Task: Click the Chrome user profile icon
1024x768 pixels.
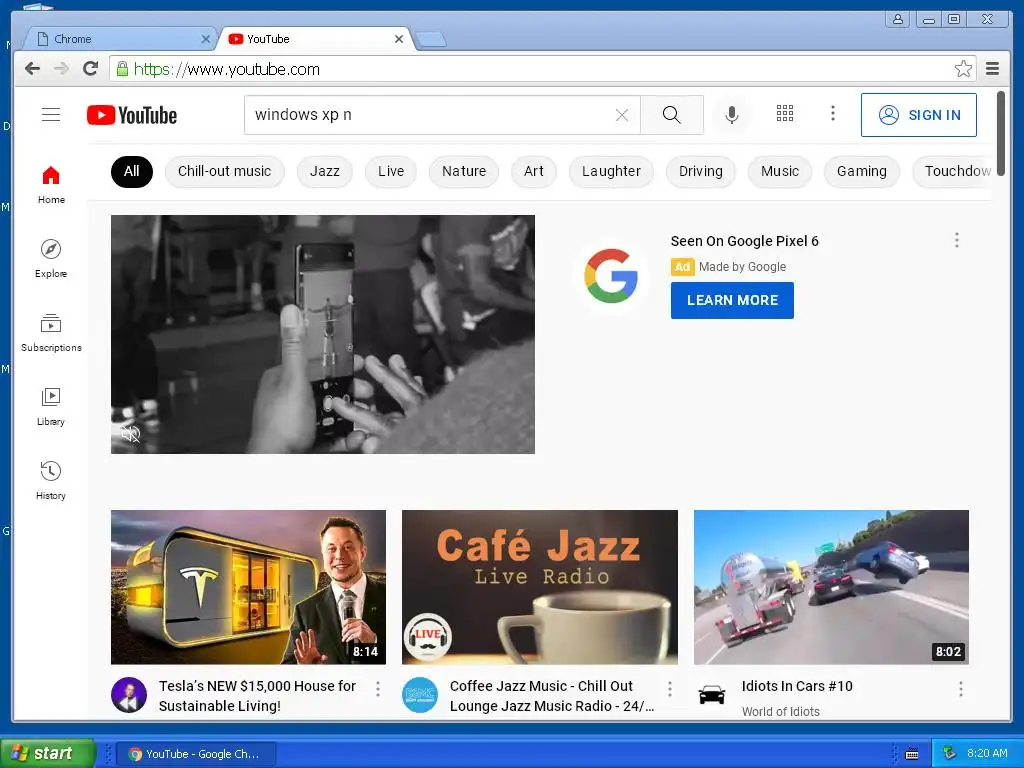Action: tap(899, 19)
